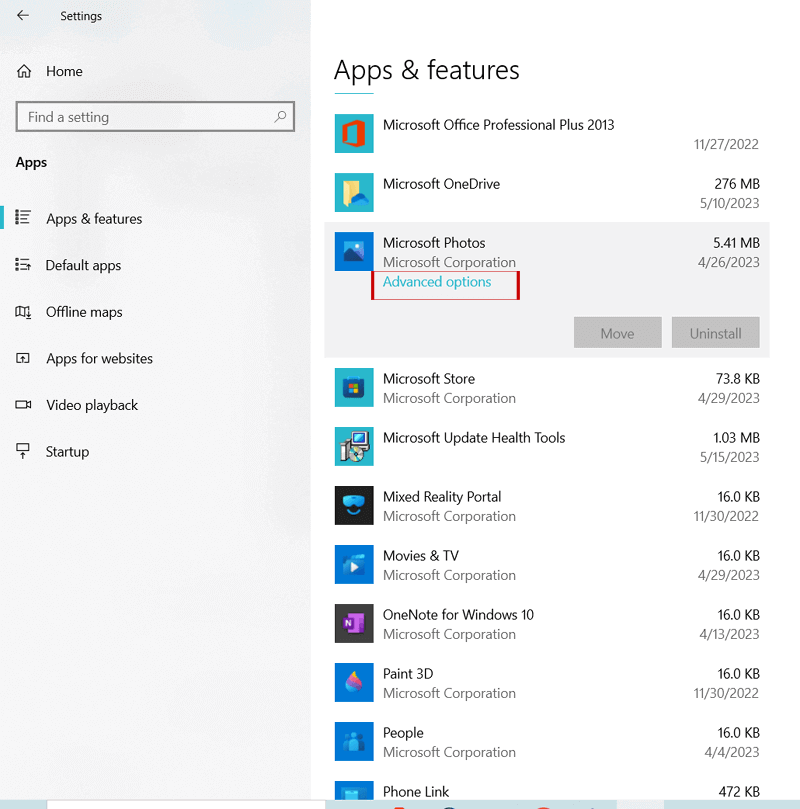Open Video playback settings
The height and width of the screenshot is (809, 800).
point(92,405)
